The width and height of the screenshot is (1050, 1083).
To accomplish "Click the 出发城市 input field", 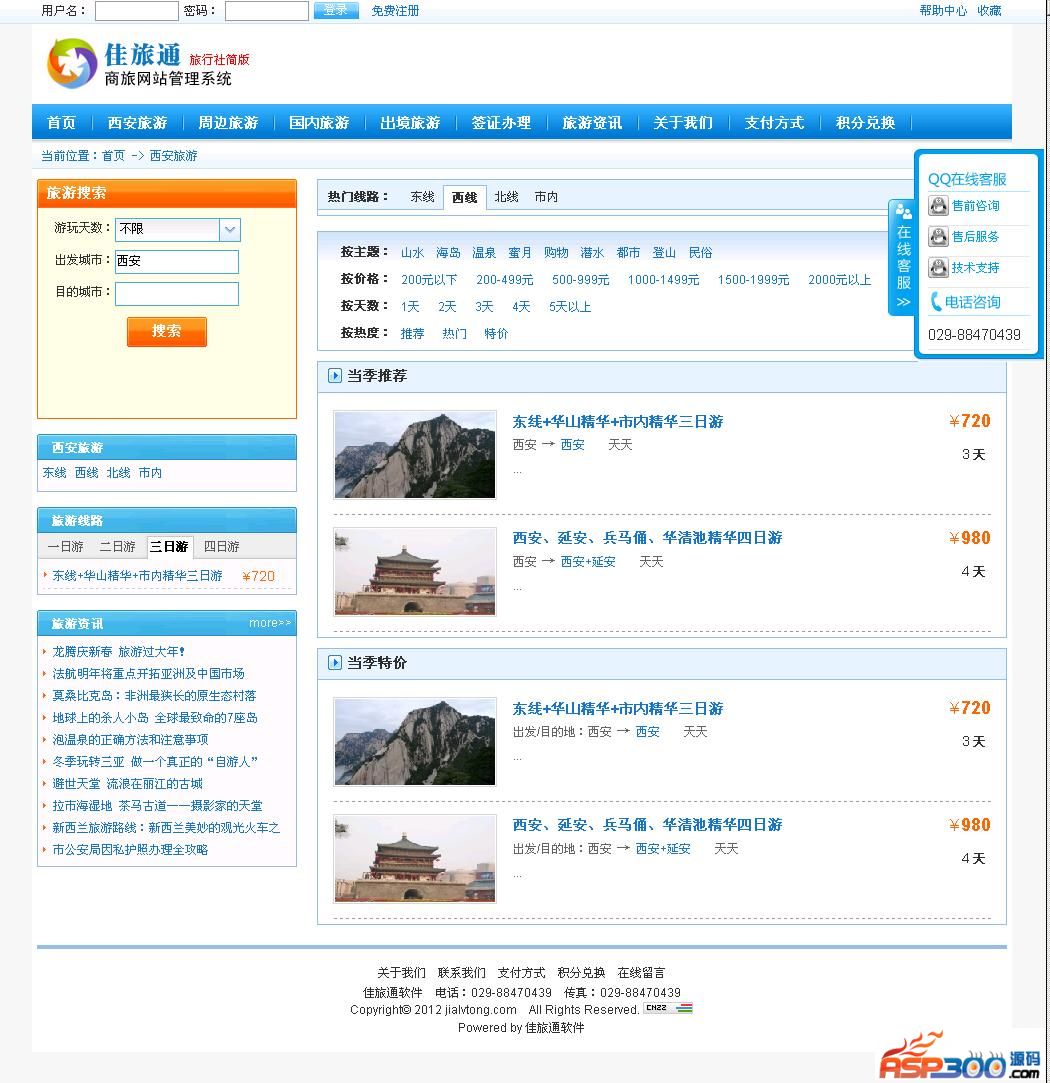I will point(177,261).
